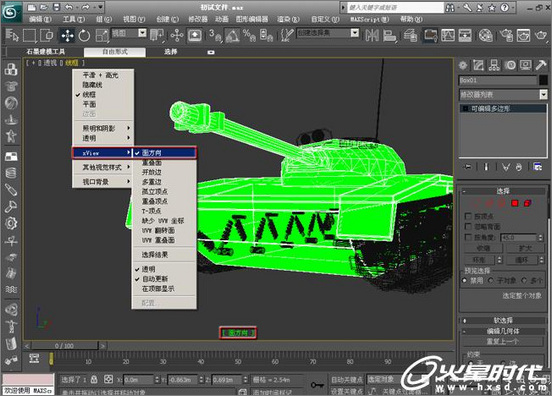Click the Align tool icon
The image size is (552, 396).
pos(389,36)
